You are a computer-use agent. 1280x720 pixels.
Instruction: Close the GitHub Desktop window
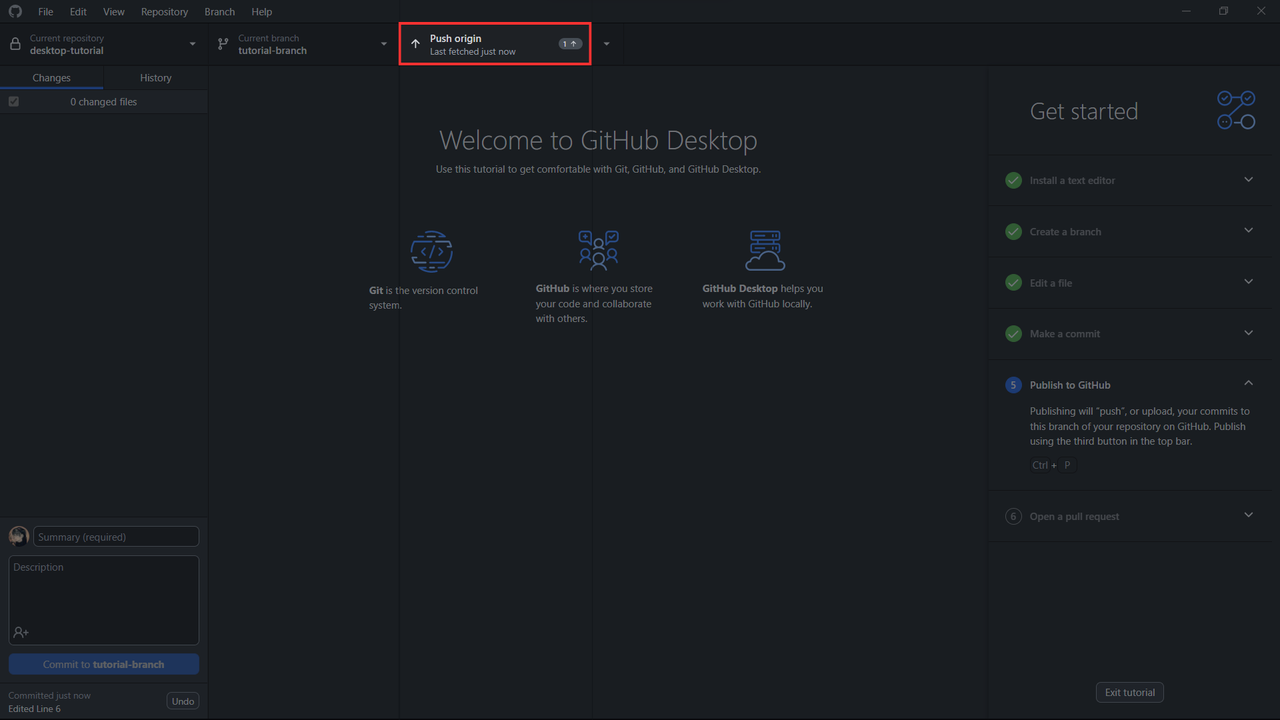coord(1261,11)
